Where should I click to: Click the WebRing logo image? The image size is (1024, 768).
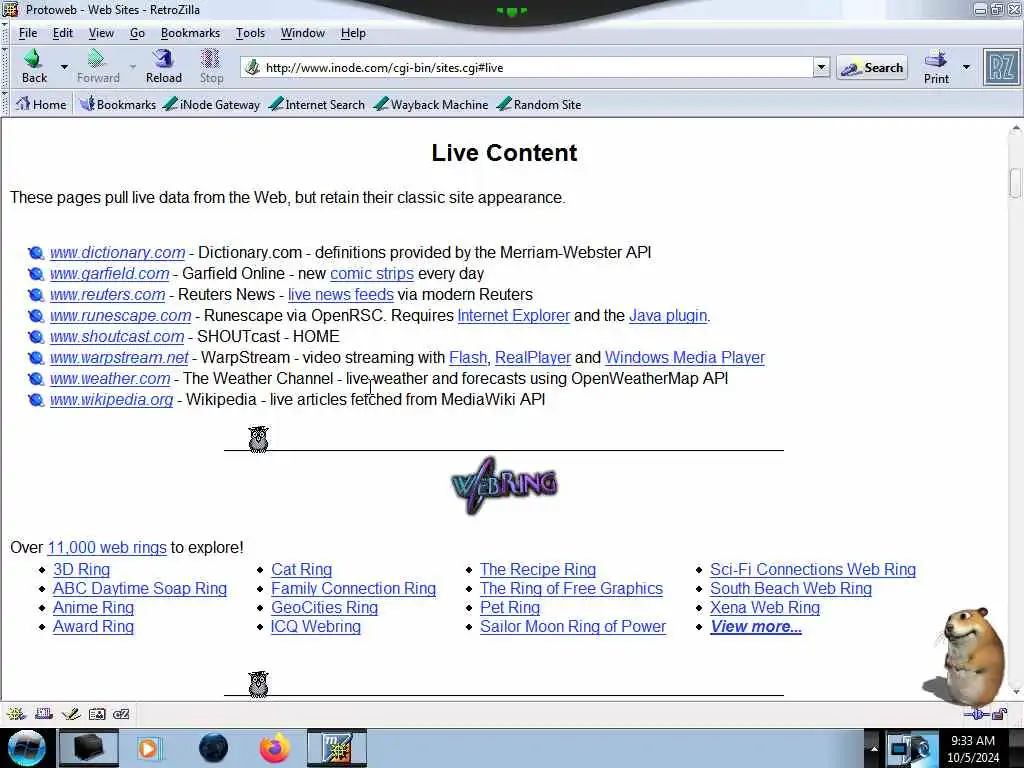504,485
